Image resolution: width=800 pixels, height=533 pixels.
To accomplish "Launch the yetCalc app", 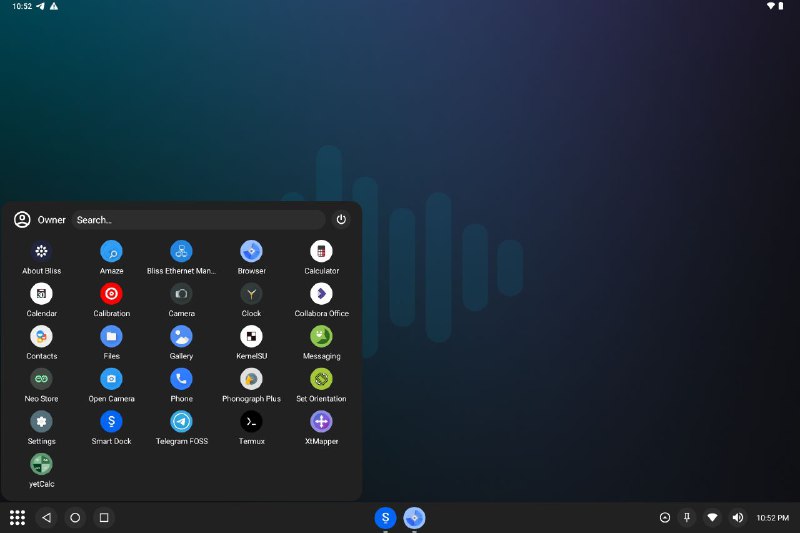I will (x=41, y=464).
